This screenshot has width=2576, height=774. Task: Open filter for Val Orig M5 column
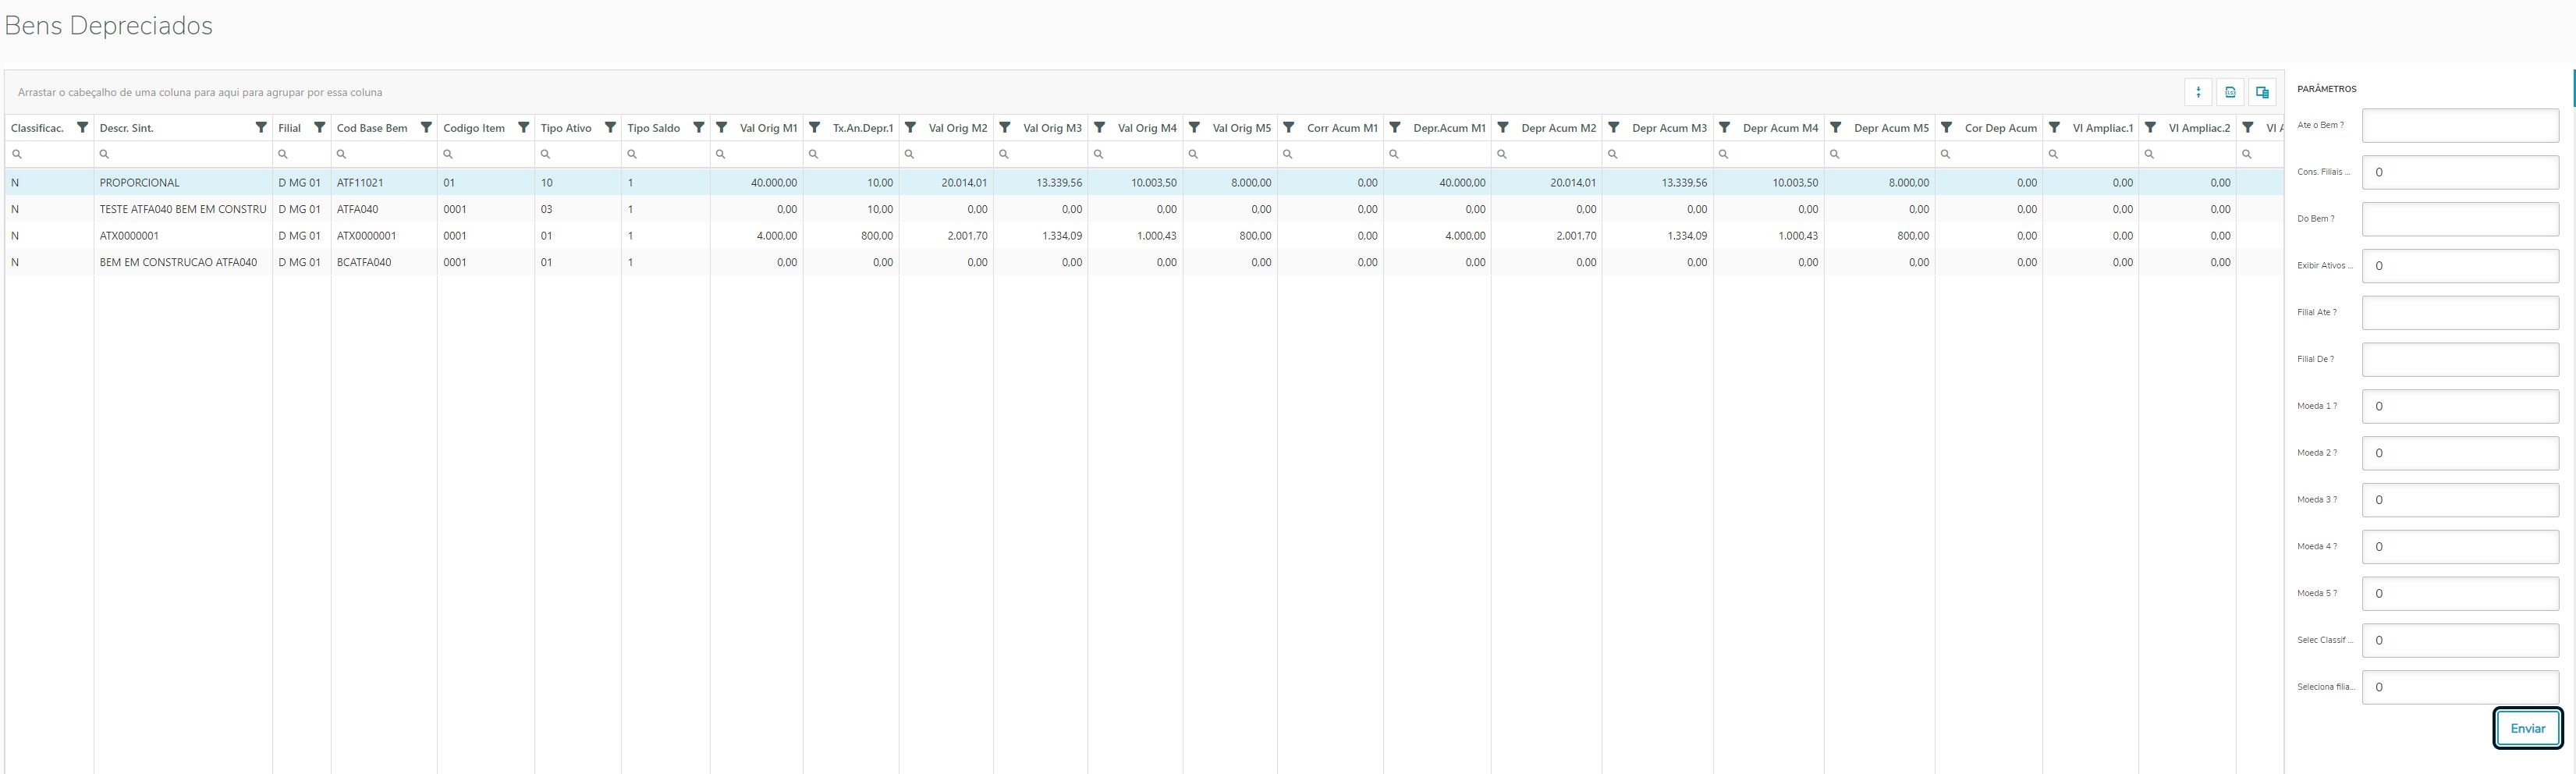click(1194, 128)
